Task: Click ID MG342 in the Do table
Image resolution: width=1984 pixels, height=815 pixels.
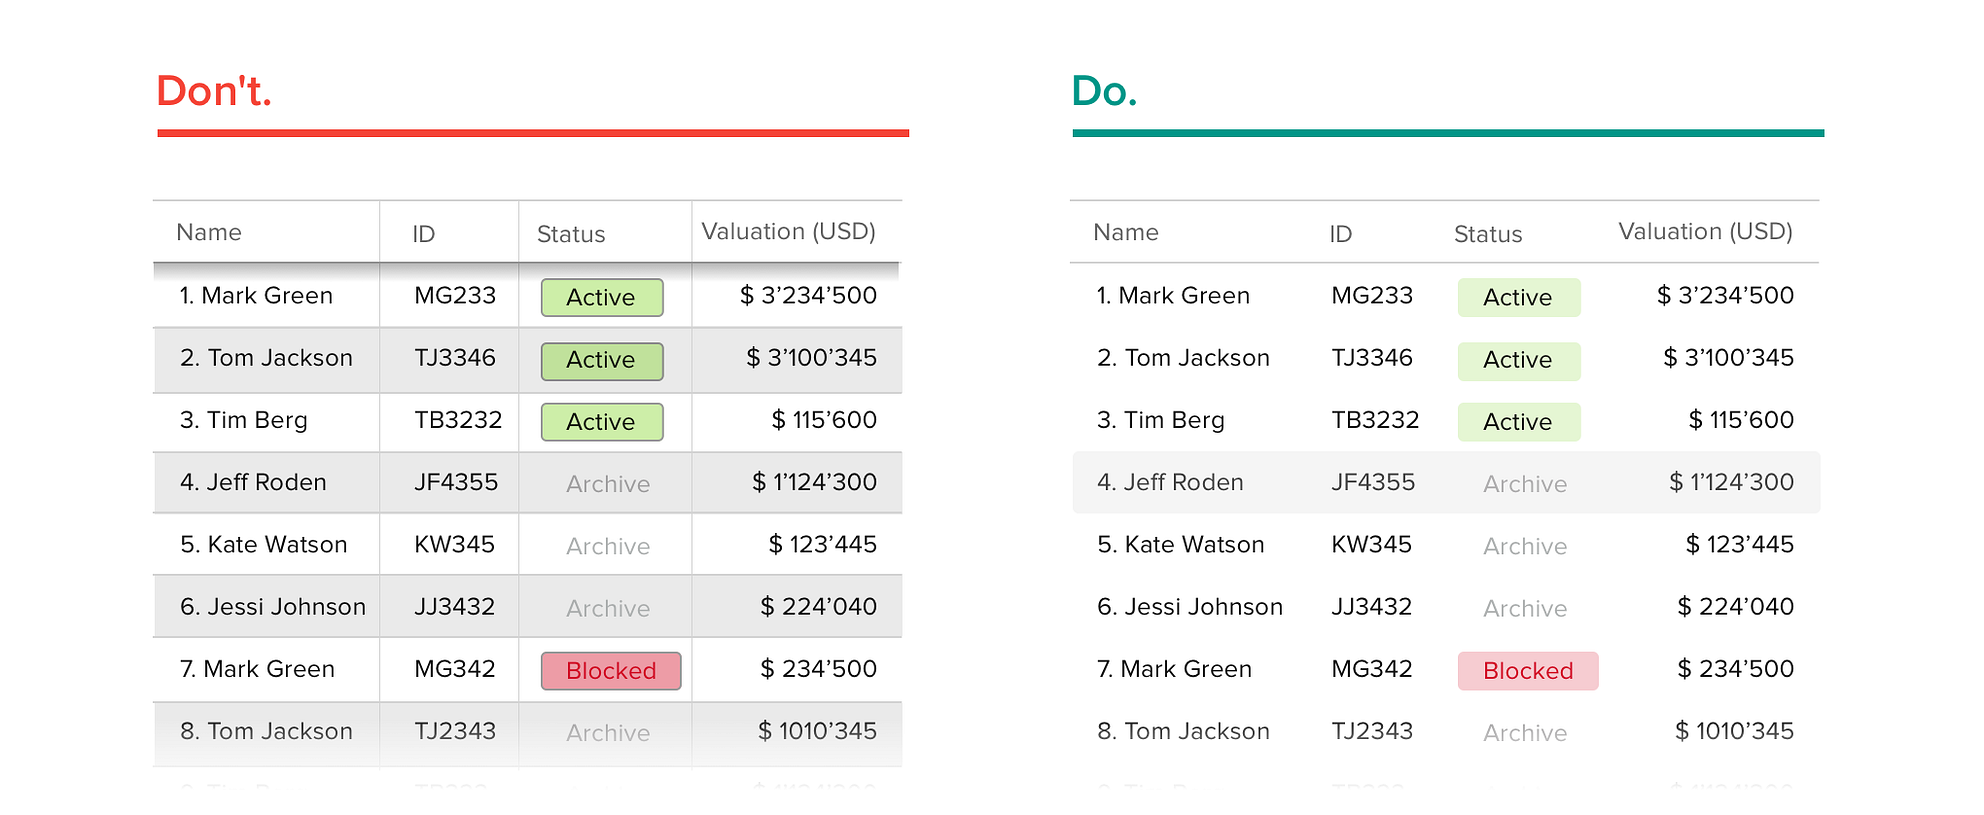Action: coord(1371,669)
